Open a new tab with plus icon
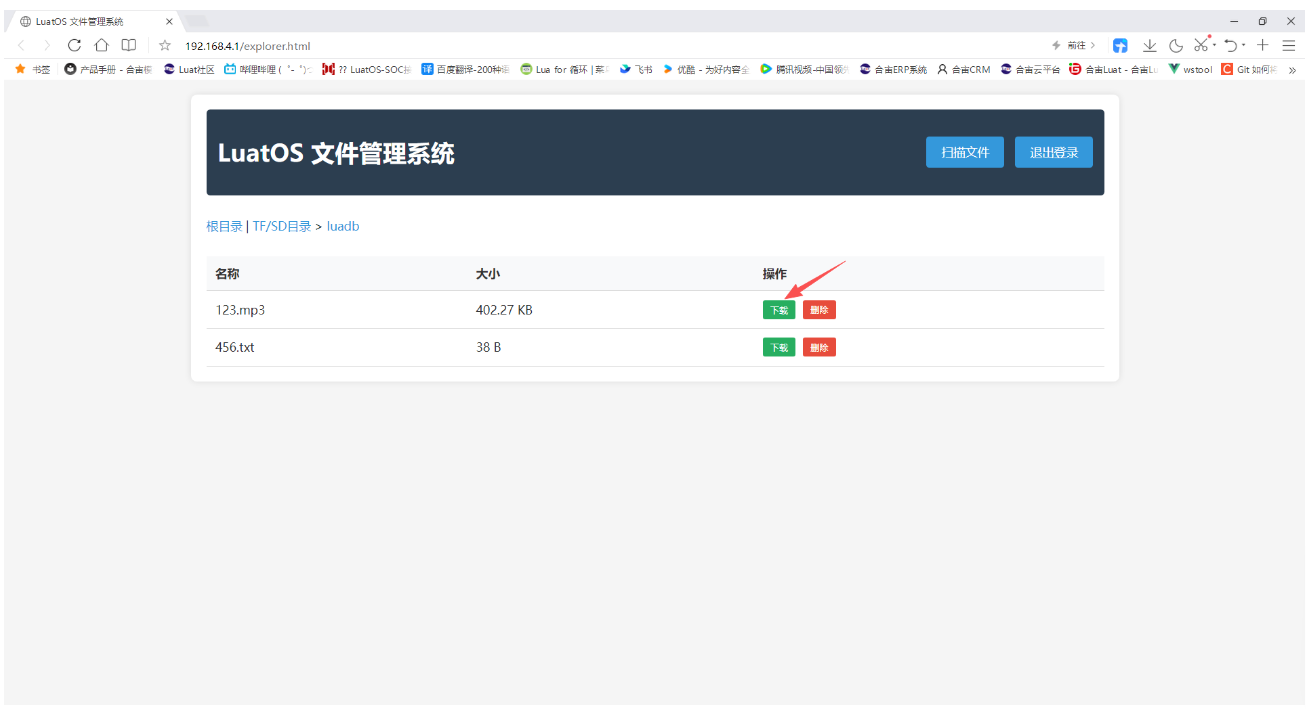Screen dimensions: 1306x710 (x=1263, y=45)
